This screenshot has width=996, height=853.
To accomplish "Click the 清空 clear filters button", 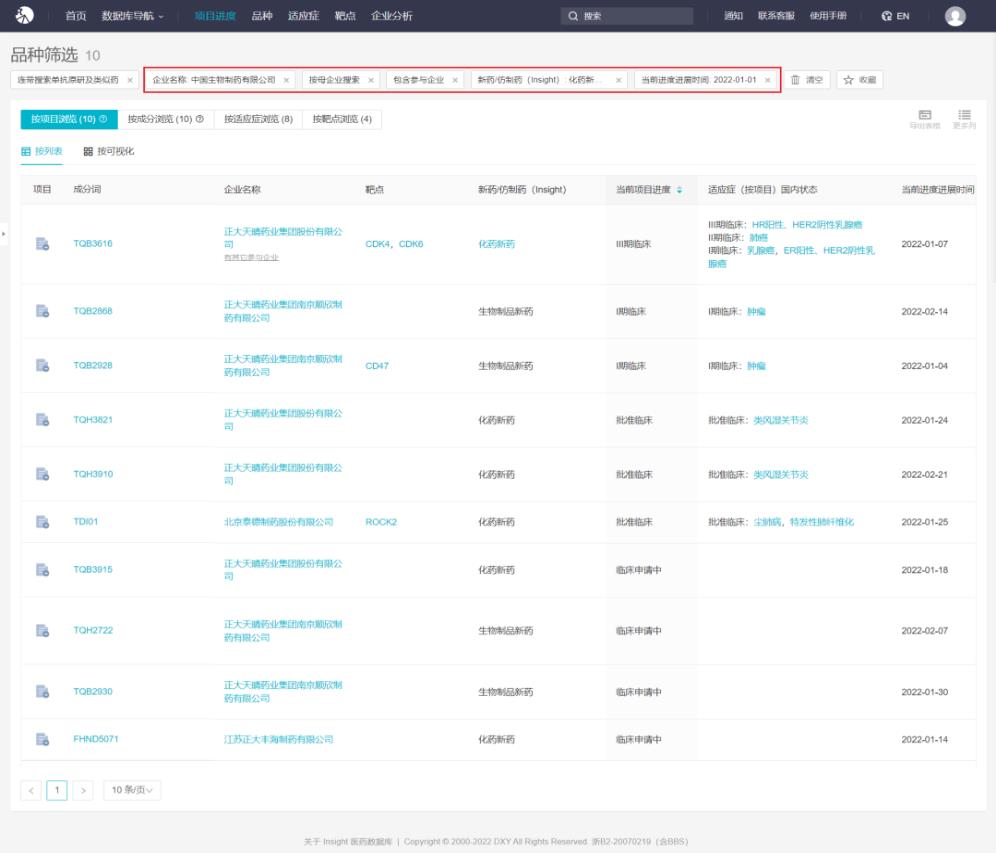I will 807,80.
